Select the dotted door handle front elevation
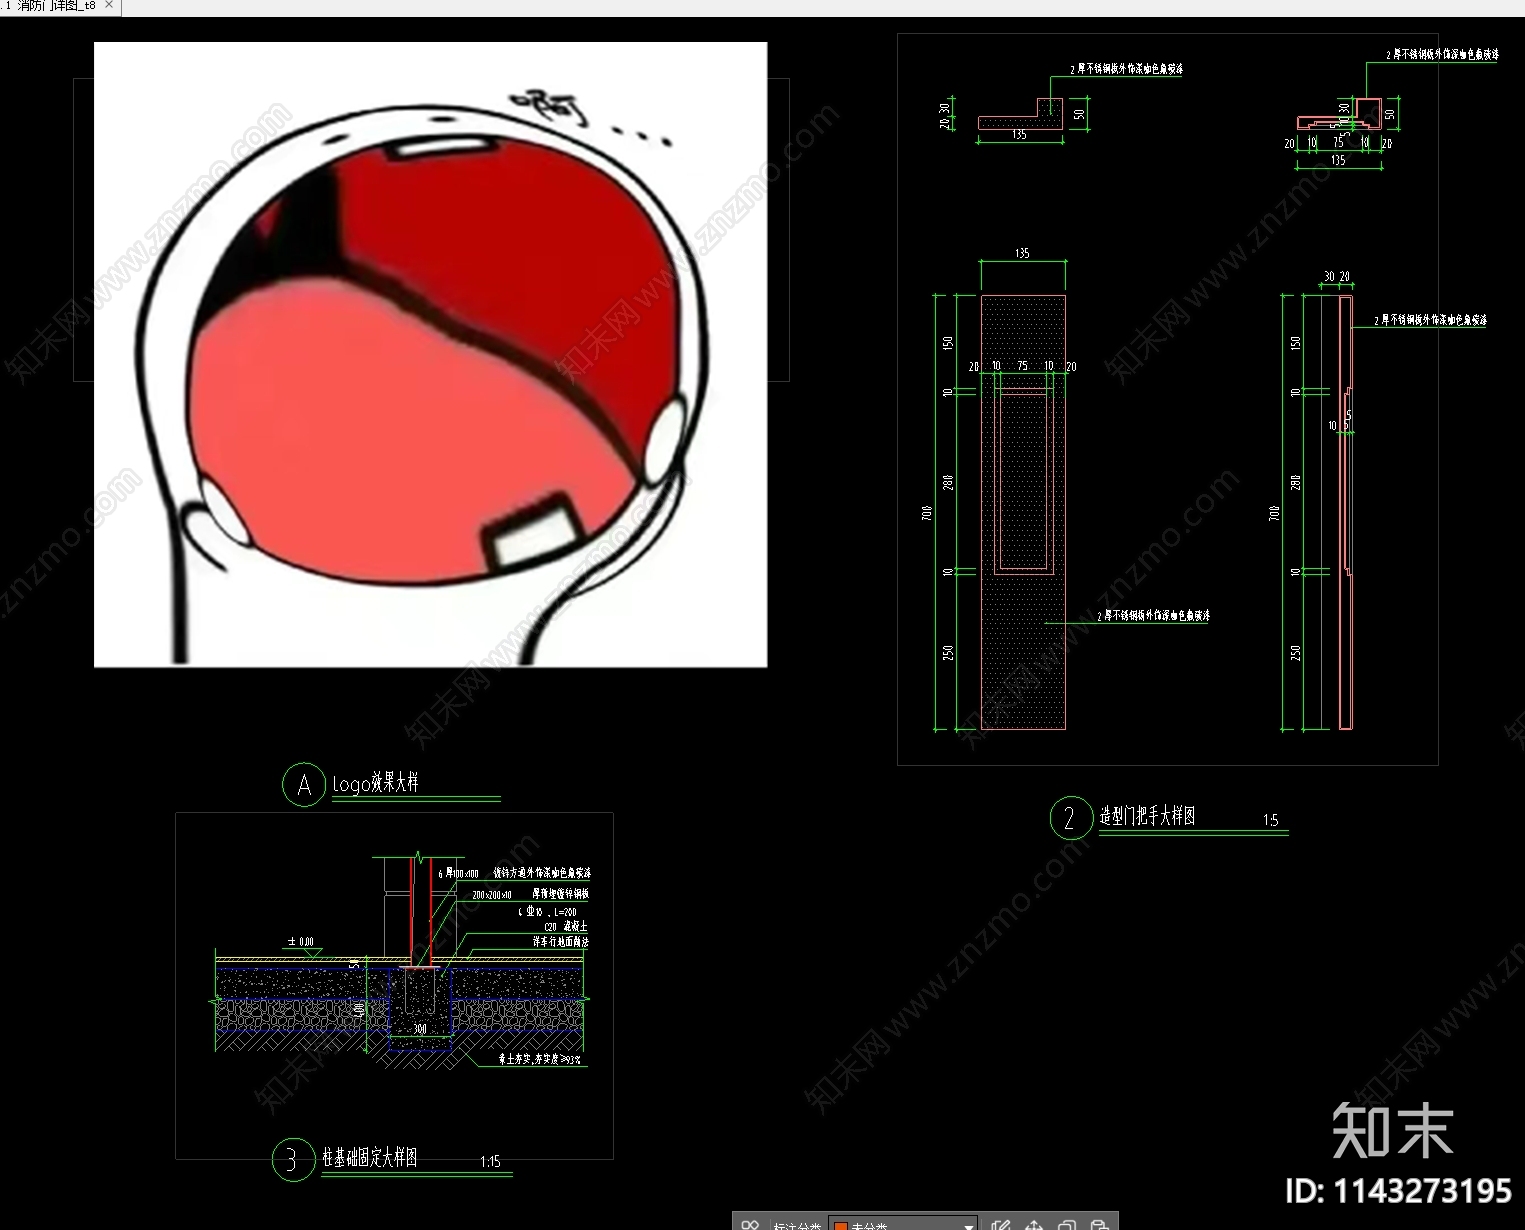Viewport: 1525px width, 1230px height. (x=1023, y=512)
